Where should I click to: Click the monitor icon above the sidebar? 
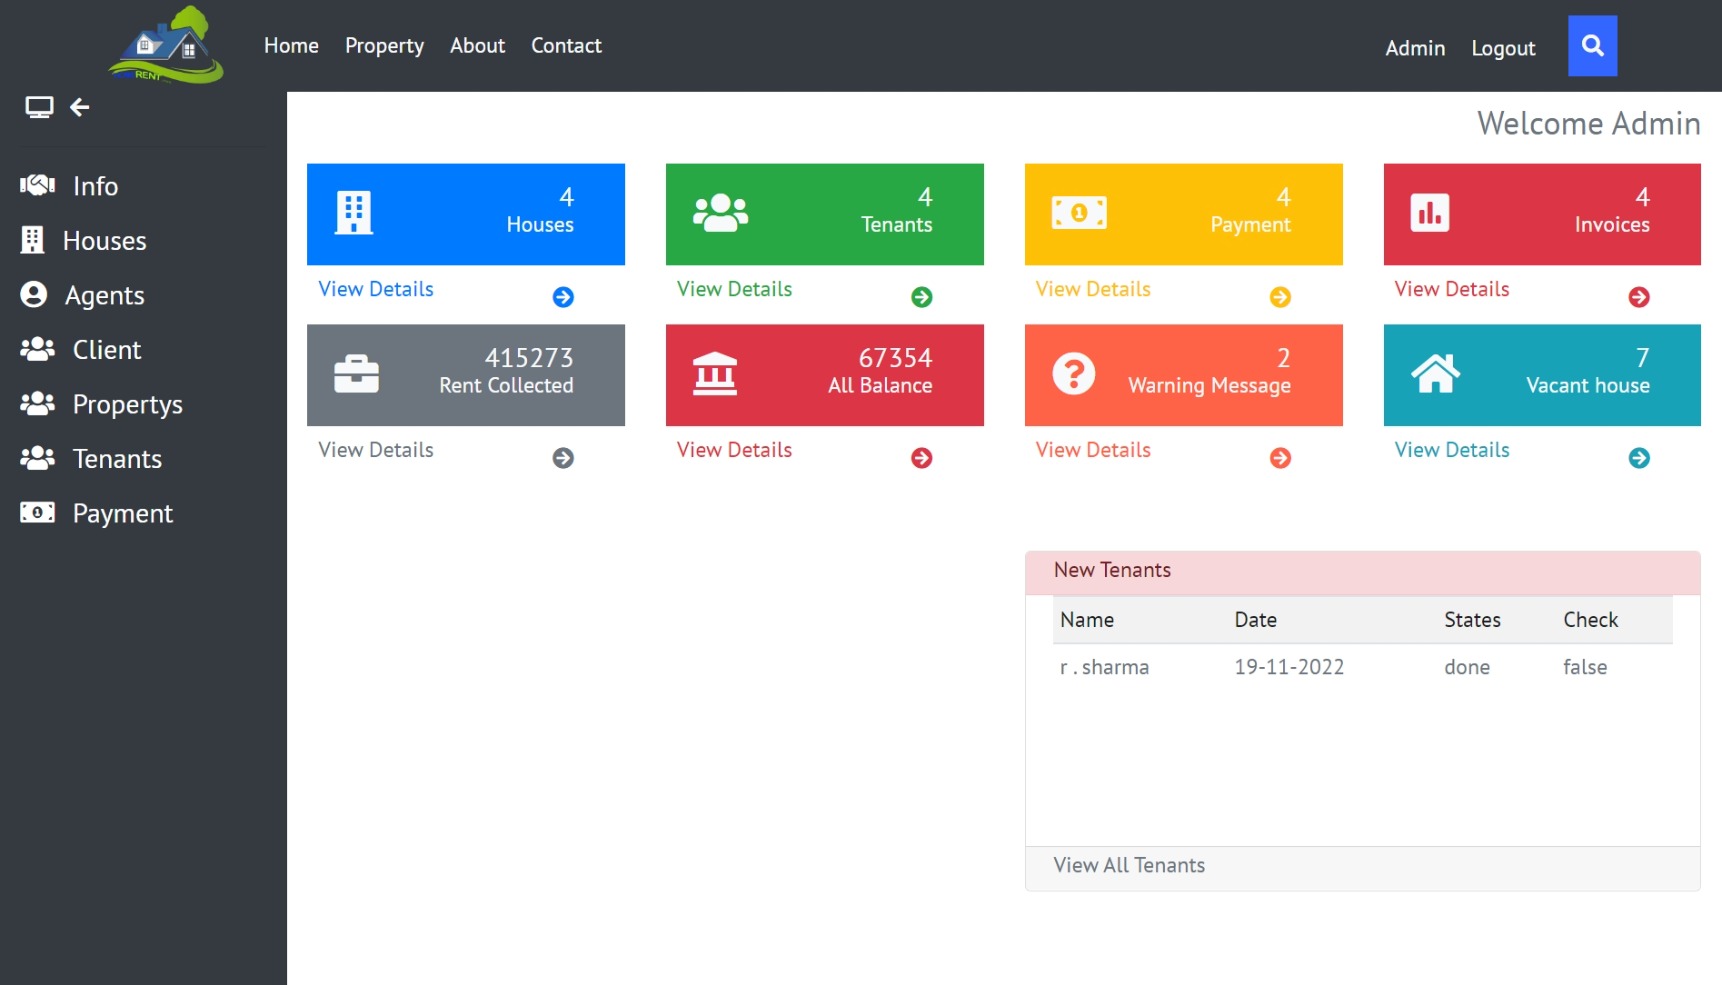click(x=39, y=106)
